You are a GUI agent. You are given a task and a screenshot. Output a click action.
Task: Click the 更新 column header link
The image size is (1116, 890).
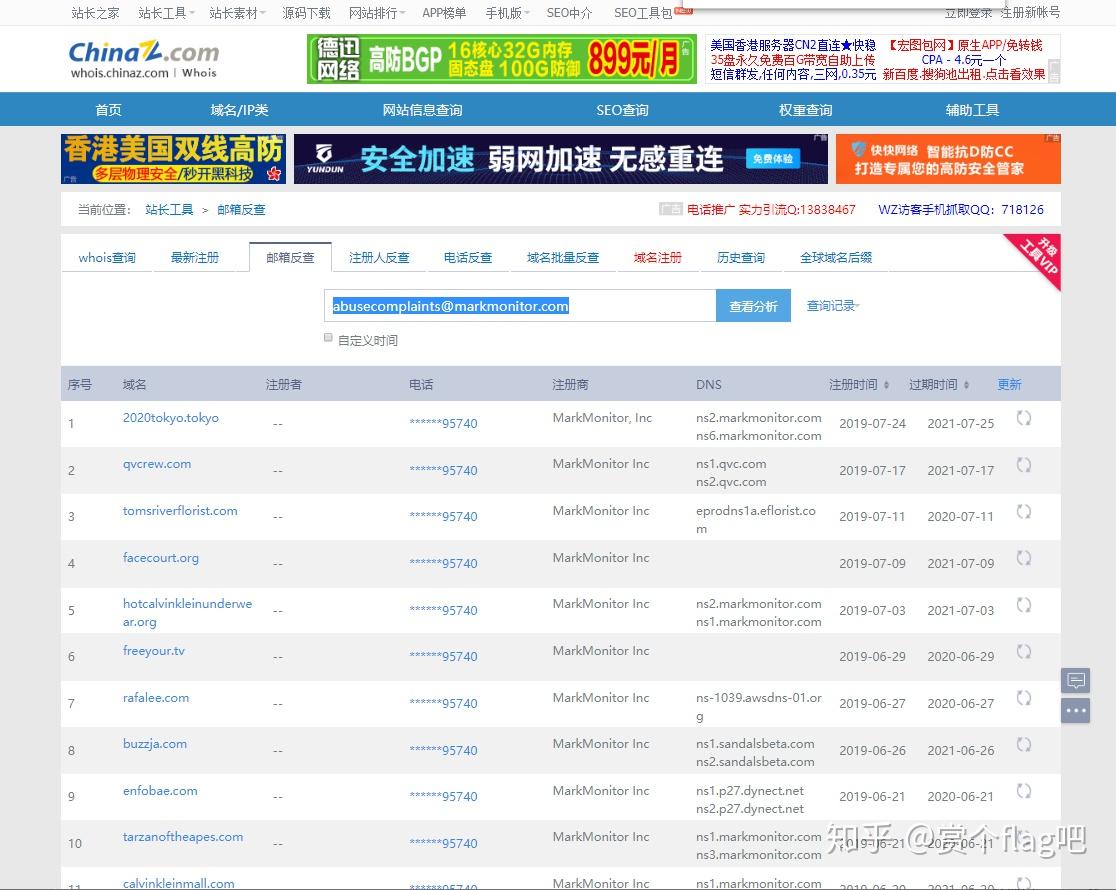(x=1009, y=384)
